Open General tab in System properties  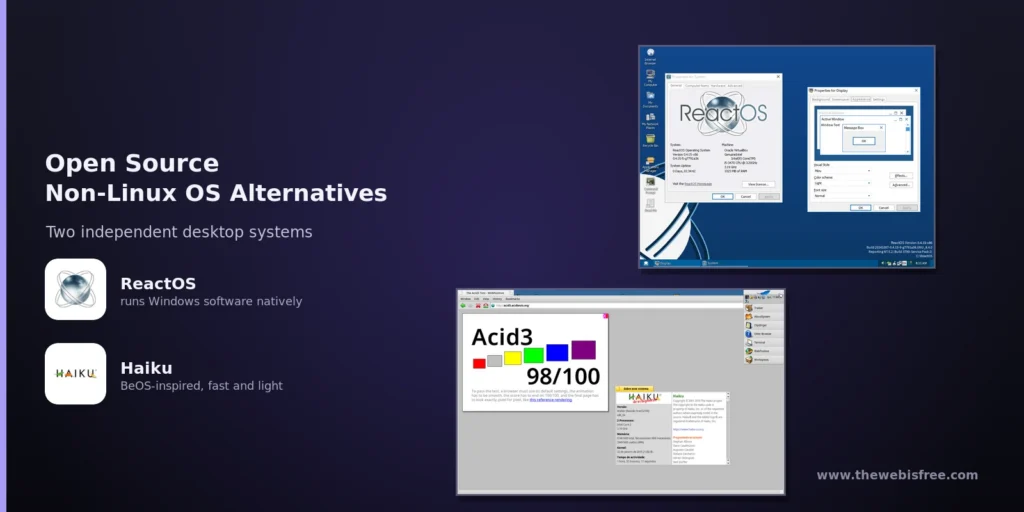pyautogui.click(x=676, y=86)
